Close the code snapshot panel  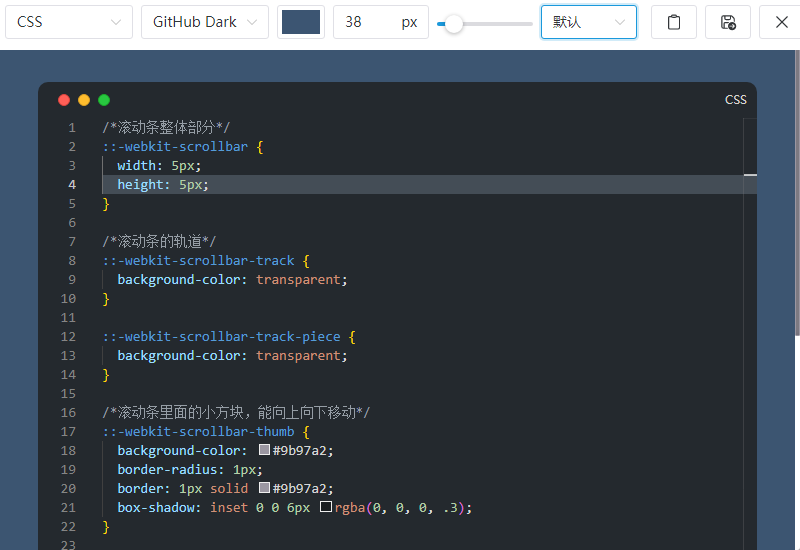coord(781,22)
